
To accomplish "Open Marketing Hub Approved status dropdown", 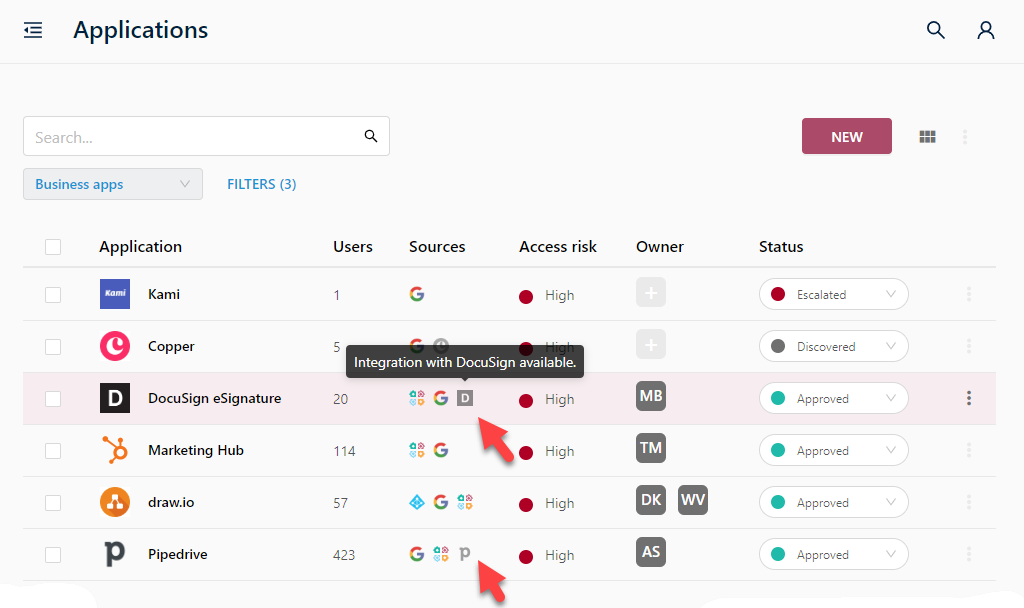I will [833, 450].
